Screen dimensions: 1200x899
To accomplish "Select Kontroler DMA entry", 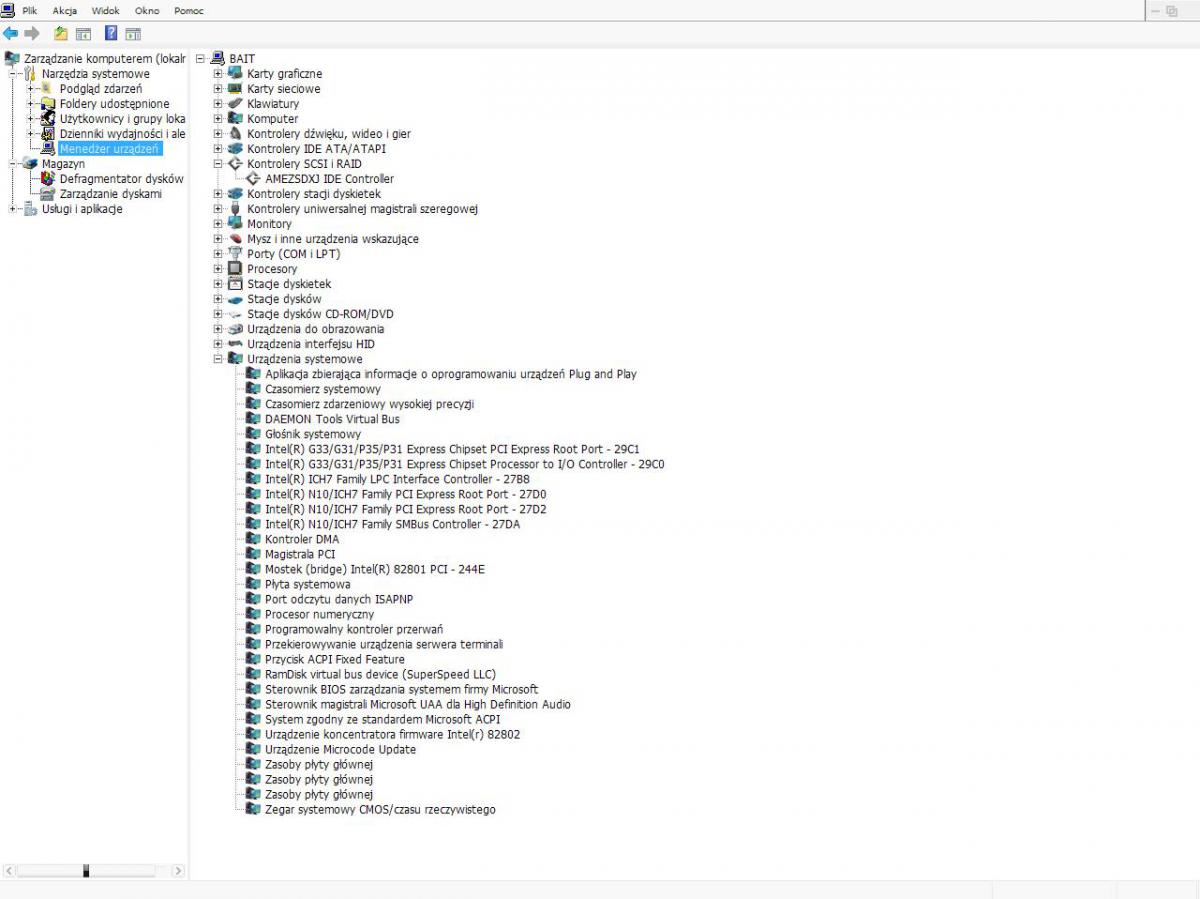I will (x=302, y=538).
